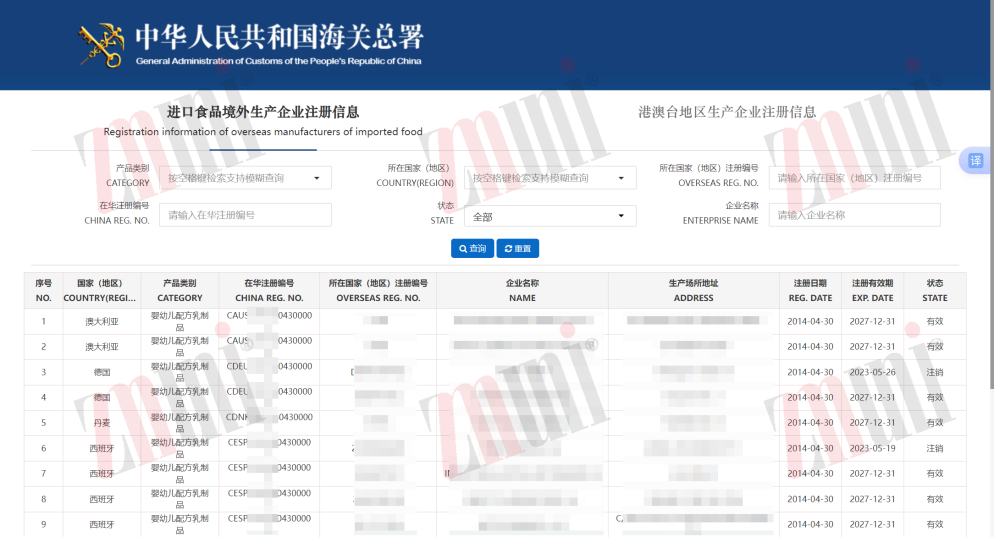Click the 查询 search button
Image resolution: width=994 pixels, height=537 pixels.
click(x=472, y=248)
